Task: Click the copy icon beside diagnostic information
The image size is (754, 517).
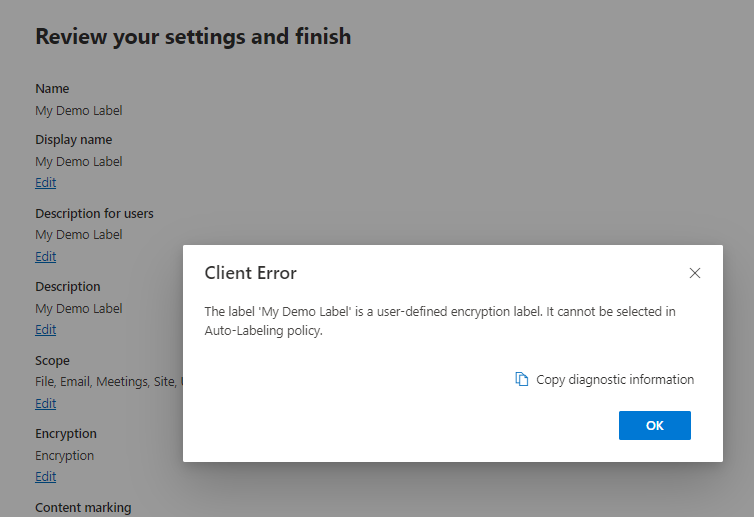Action: click(522, 379)
